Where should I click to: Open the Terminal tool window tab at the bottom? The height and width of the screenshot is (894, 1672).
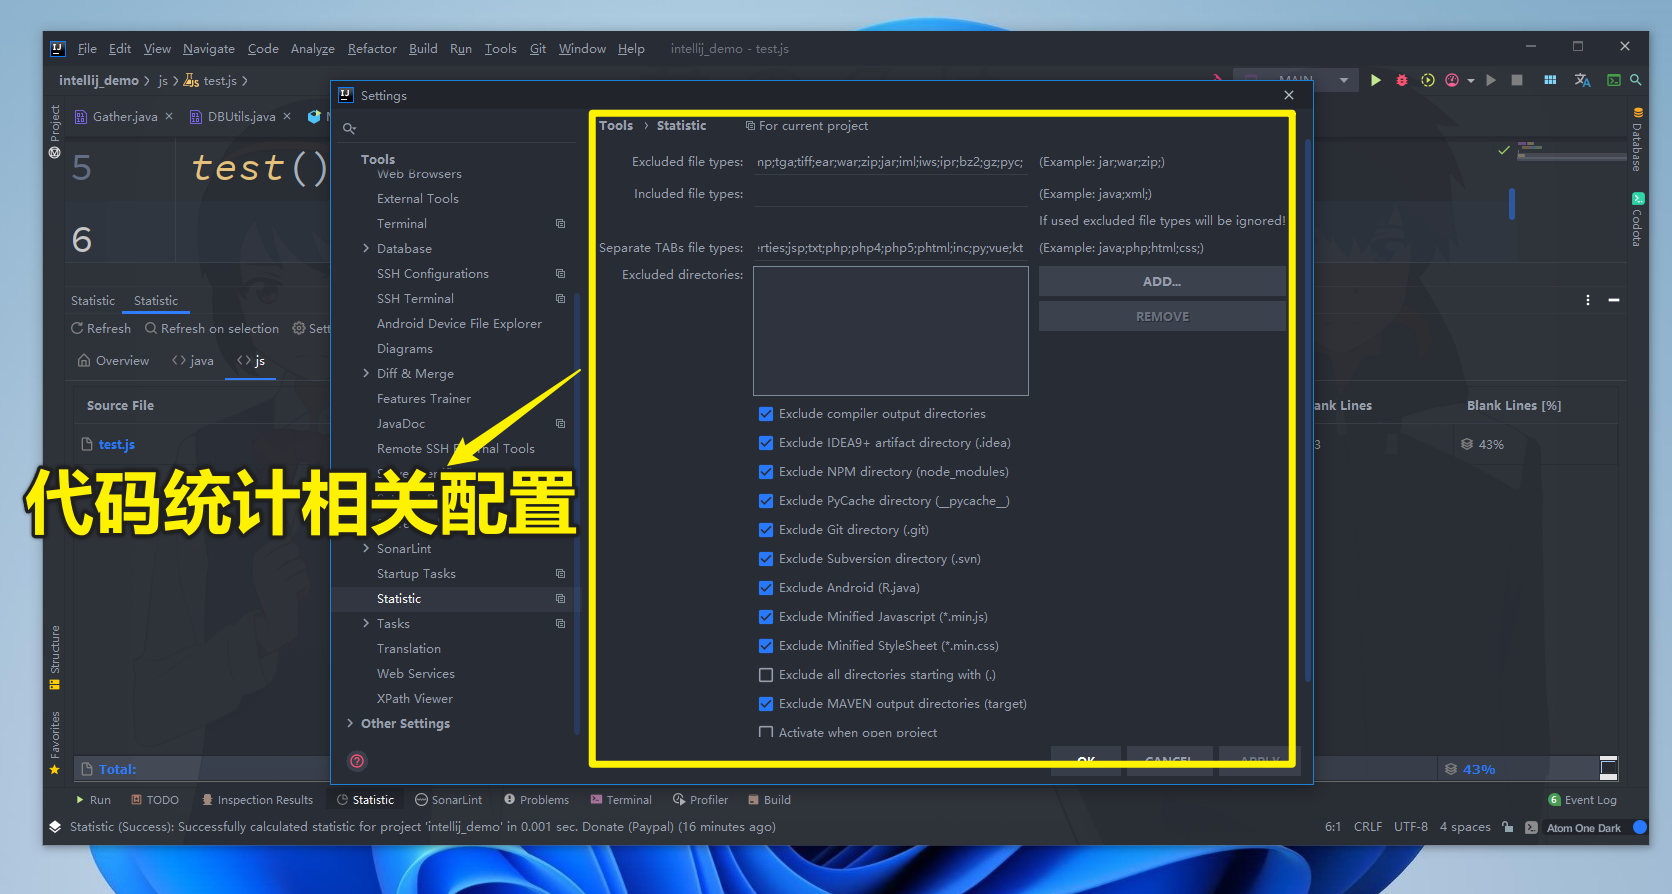tap(621, 800)
